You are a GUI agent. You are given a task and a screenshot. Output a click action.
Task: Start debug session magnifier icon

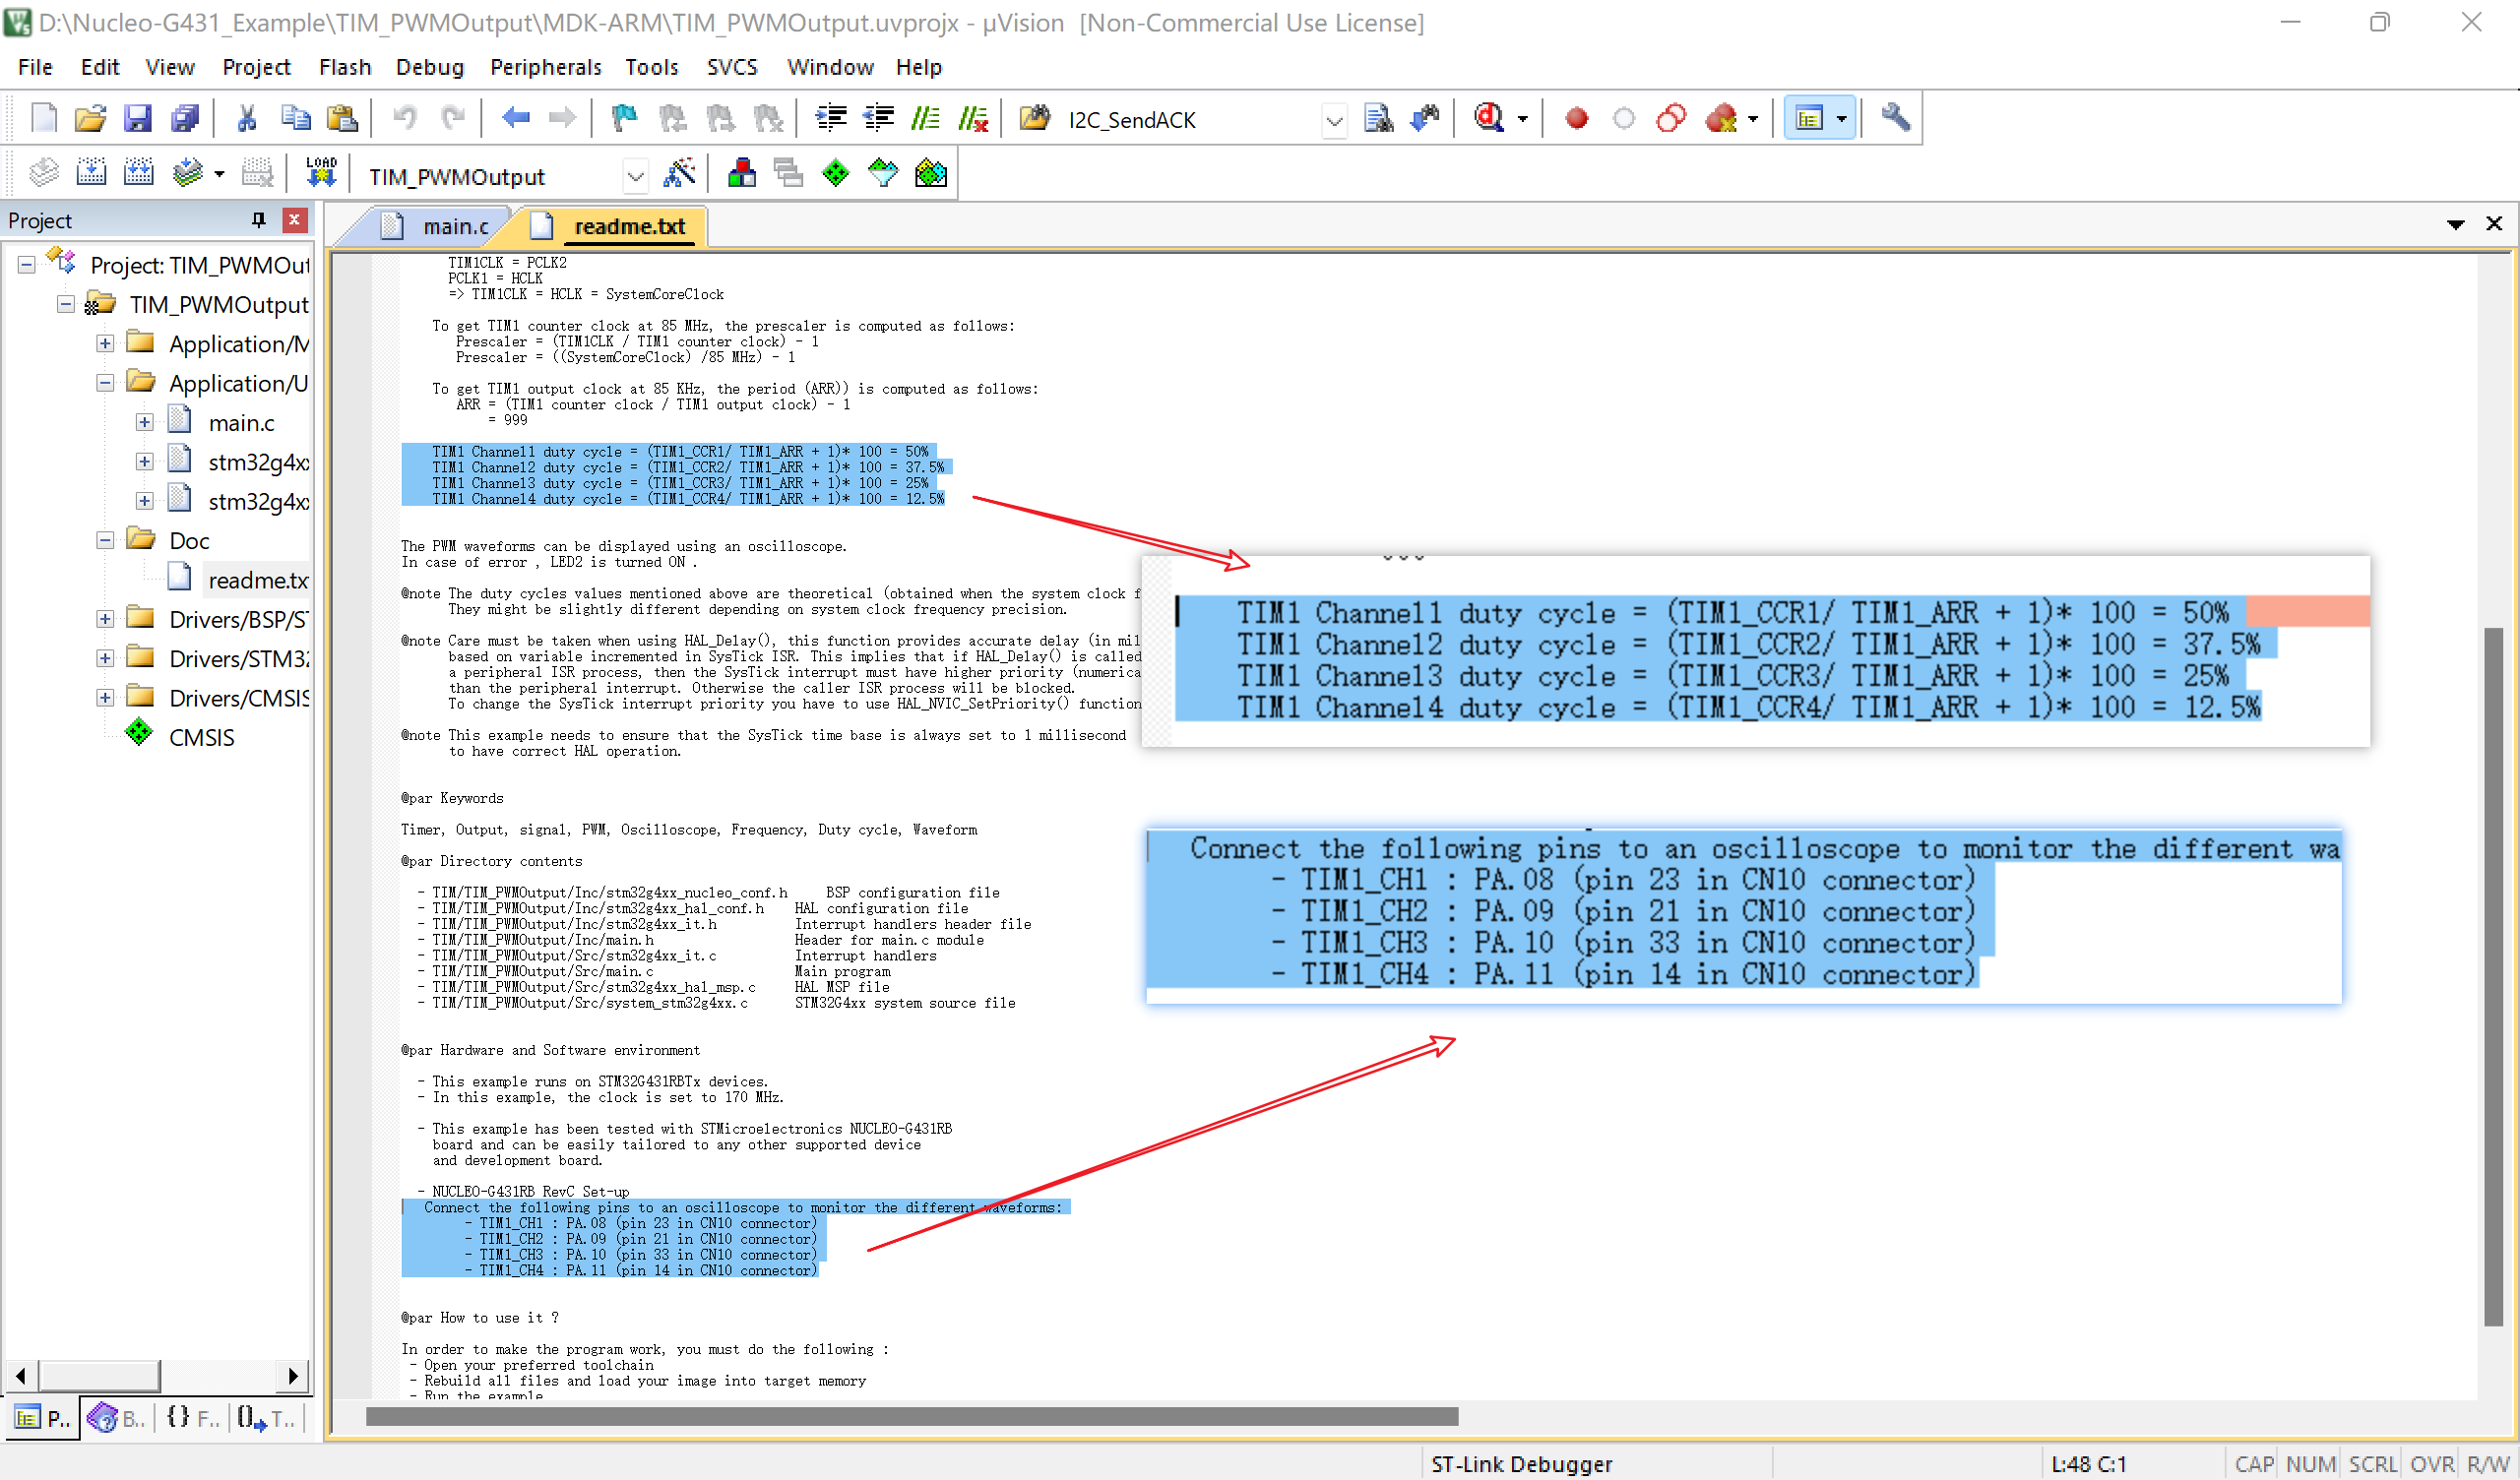(1489, 118)
